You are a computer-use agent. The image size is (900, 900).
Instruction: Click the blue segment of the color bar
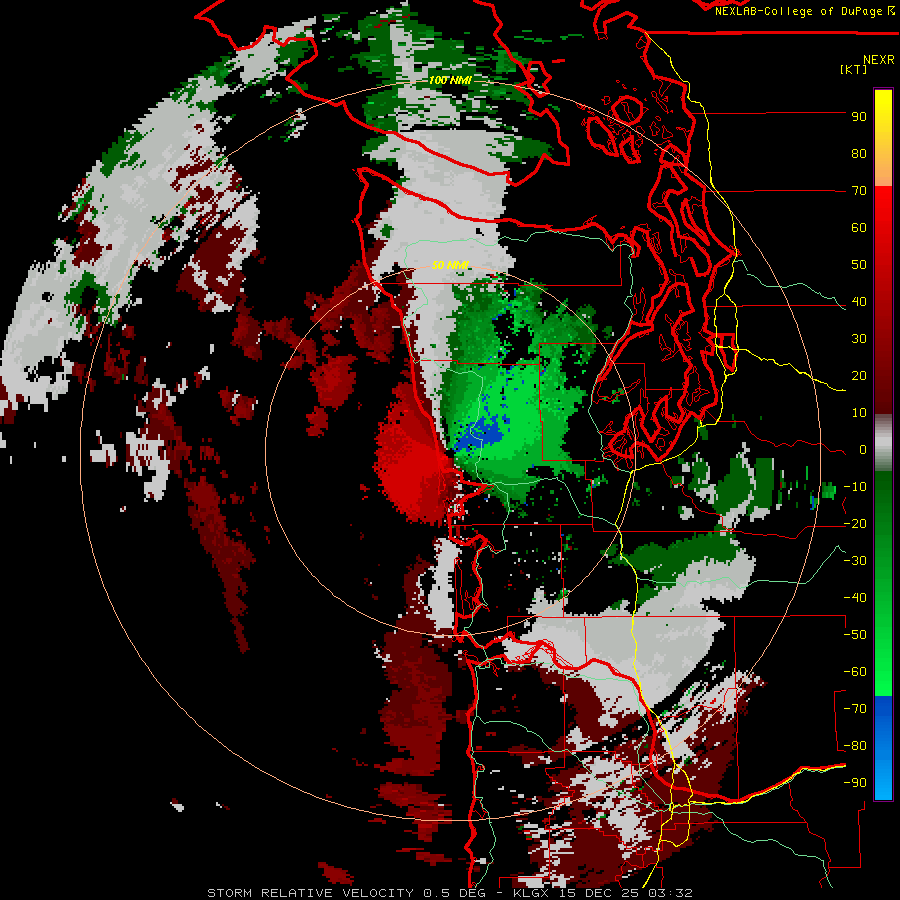click(x=883, y=748)
